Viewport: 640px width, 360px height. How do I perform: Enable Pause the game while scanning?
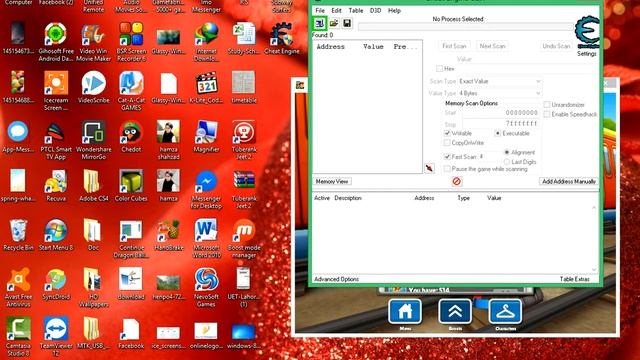click(447, 169)
